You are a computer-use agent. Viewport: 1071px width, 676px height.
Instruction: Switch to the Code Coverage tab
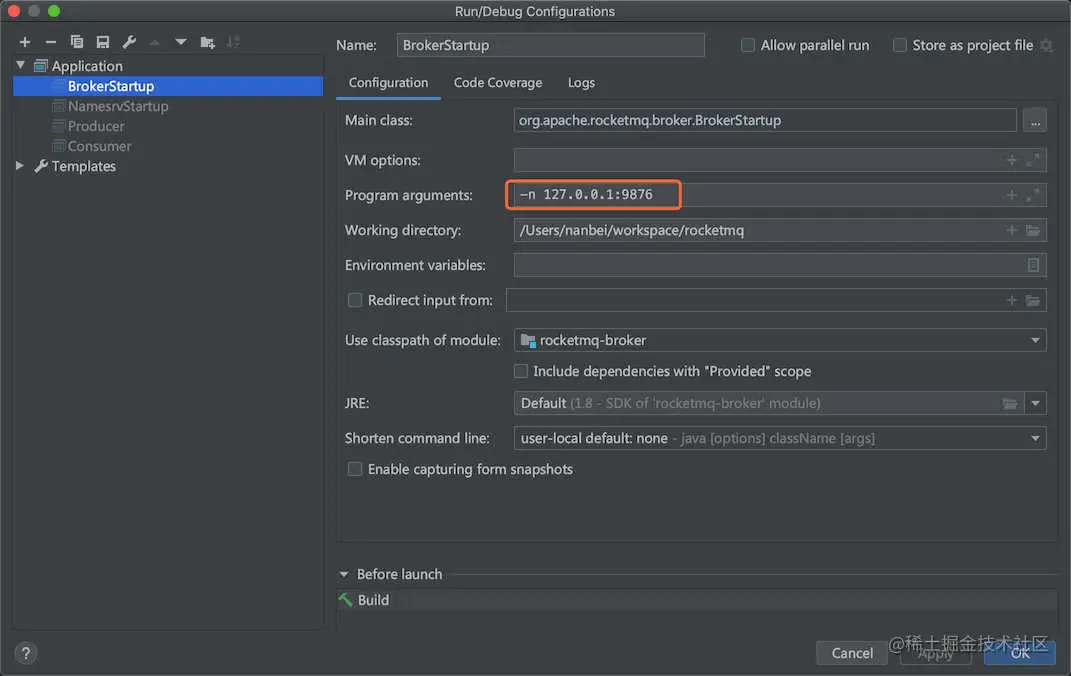point(498,83)
